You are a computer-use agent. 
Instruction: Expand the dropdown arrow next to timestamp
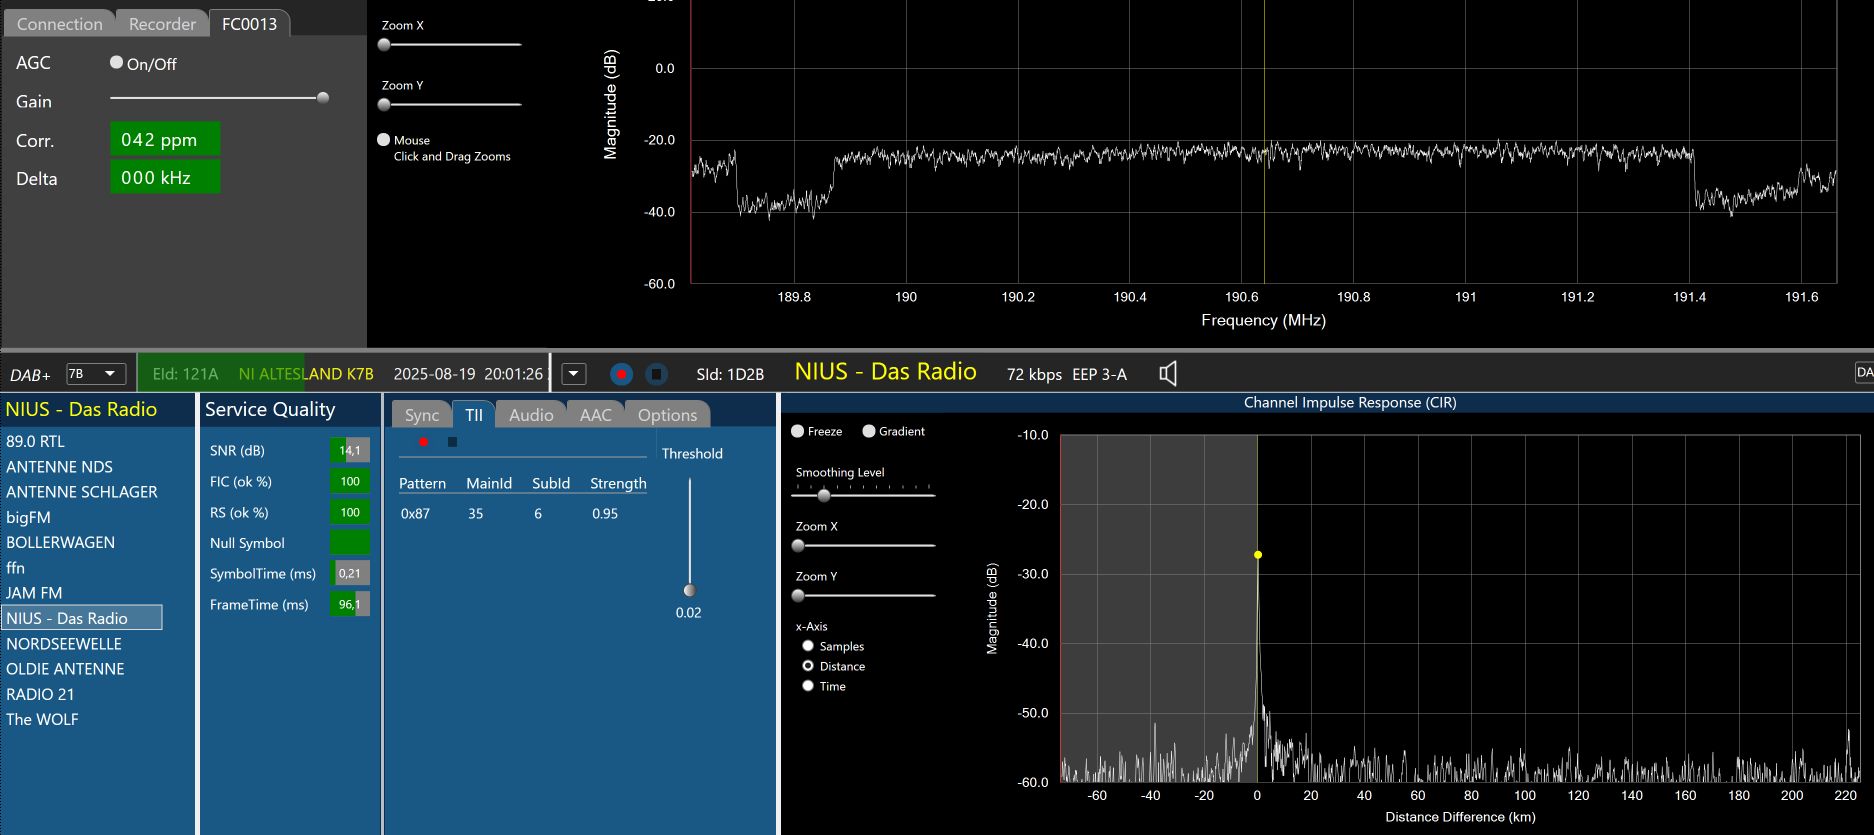coord(574,374)
